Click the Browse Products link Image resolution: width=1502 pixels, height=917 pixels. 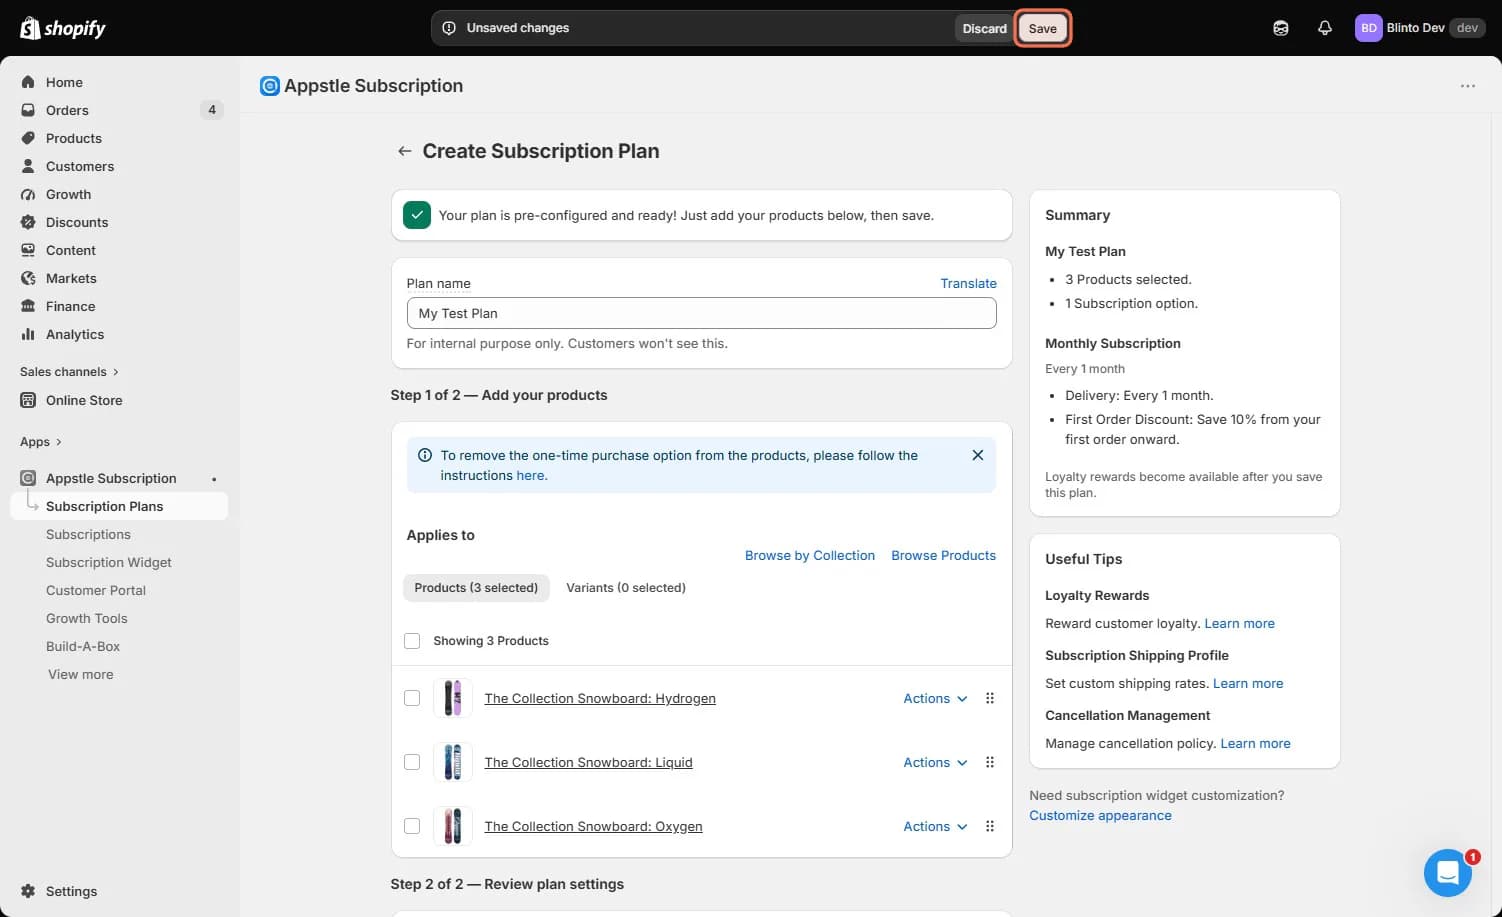click(943, 555)
